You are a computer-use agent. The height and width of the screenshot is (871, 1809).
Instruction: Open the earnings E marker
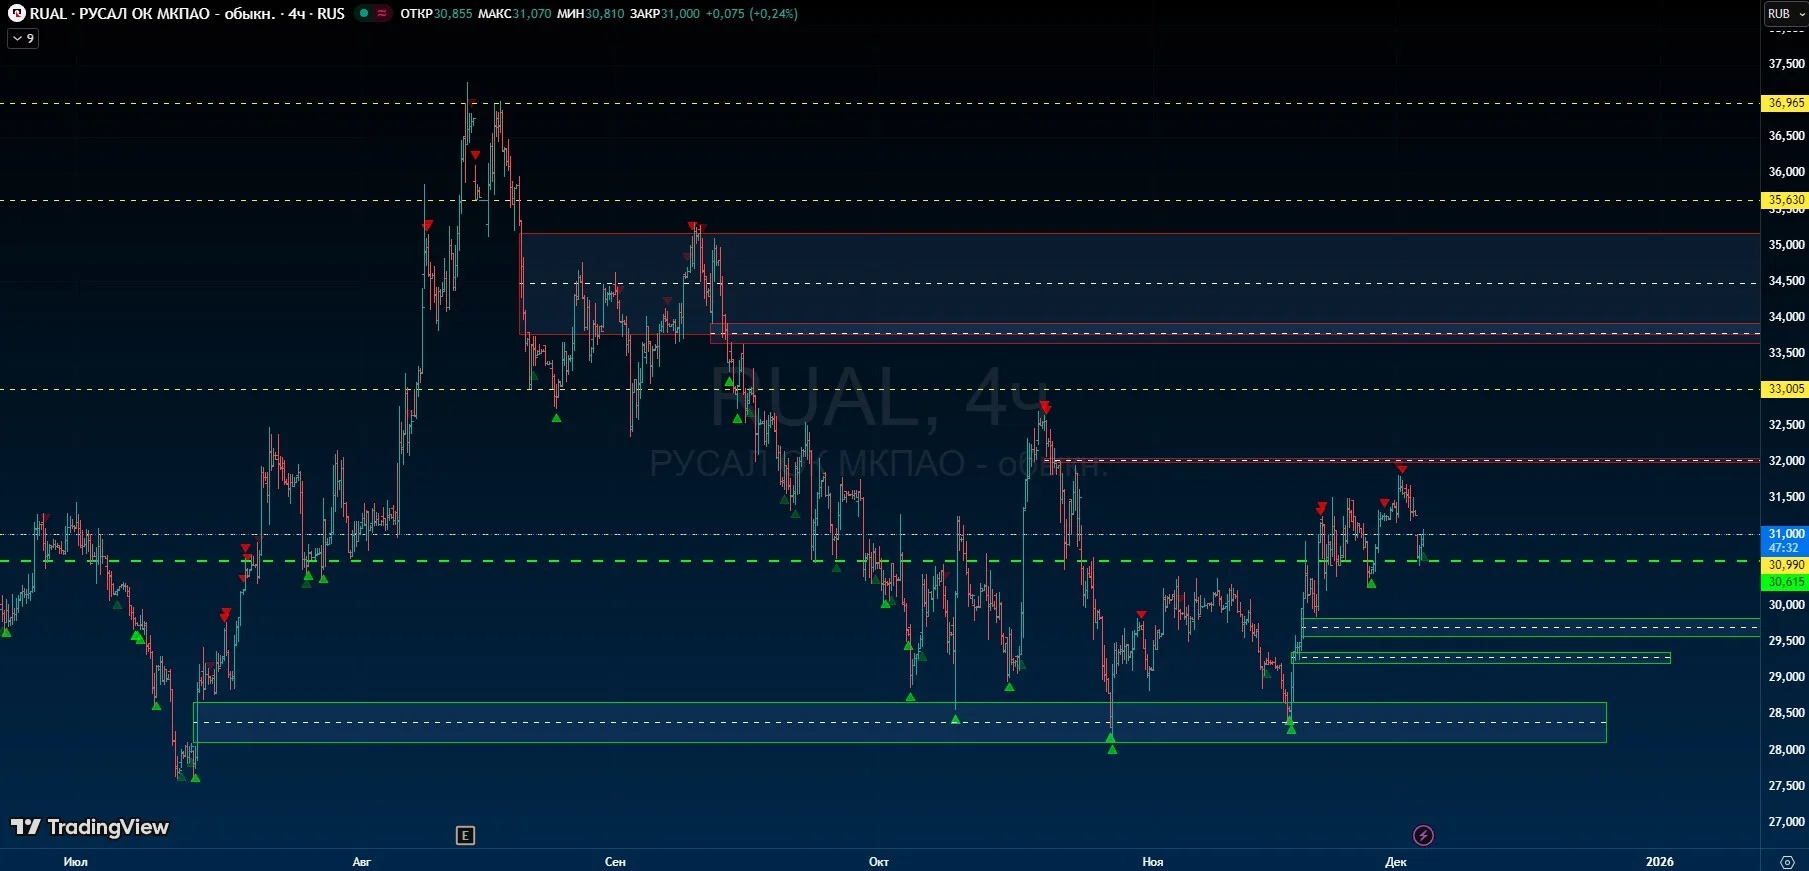(465, 835)
